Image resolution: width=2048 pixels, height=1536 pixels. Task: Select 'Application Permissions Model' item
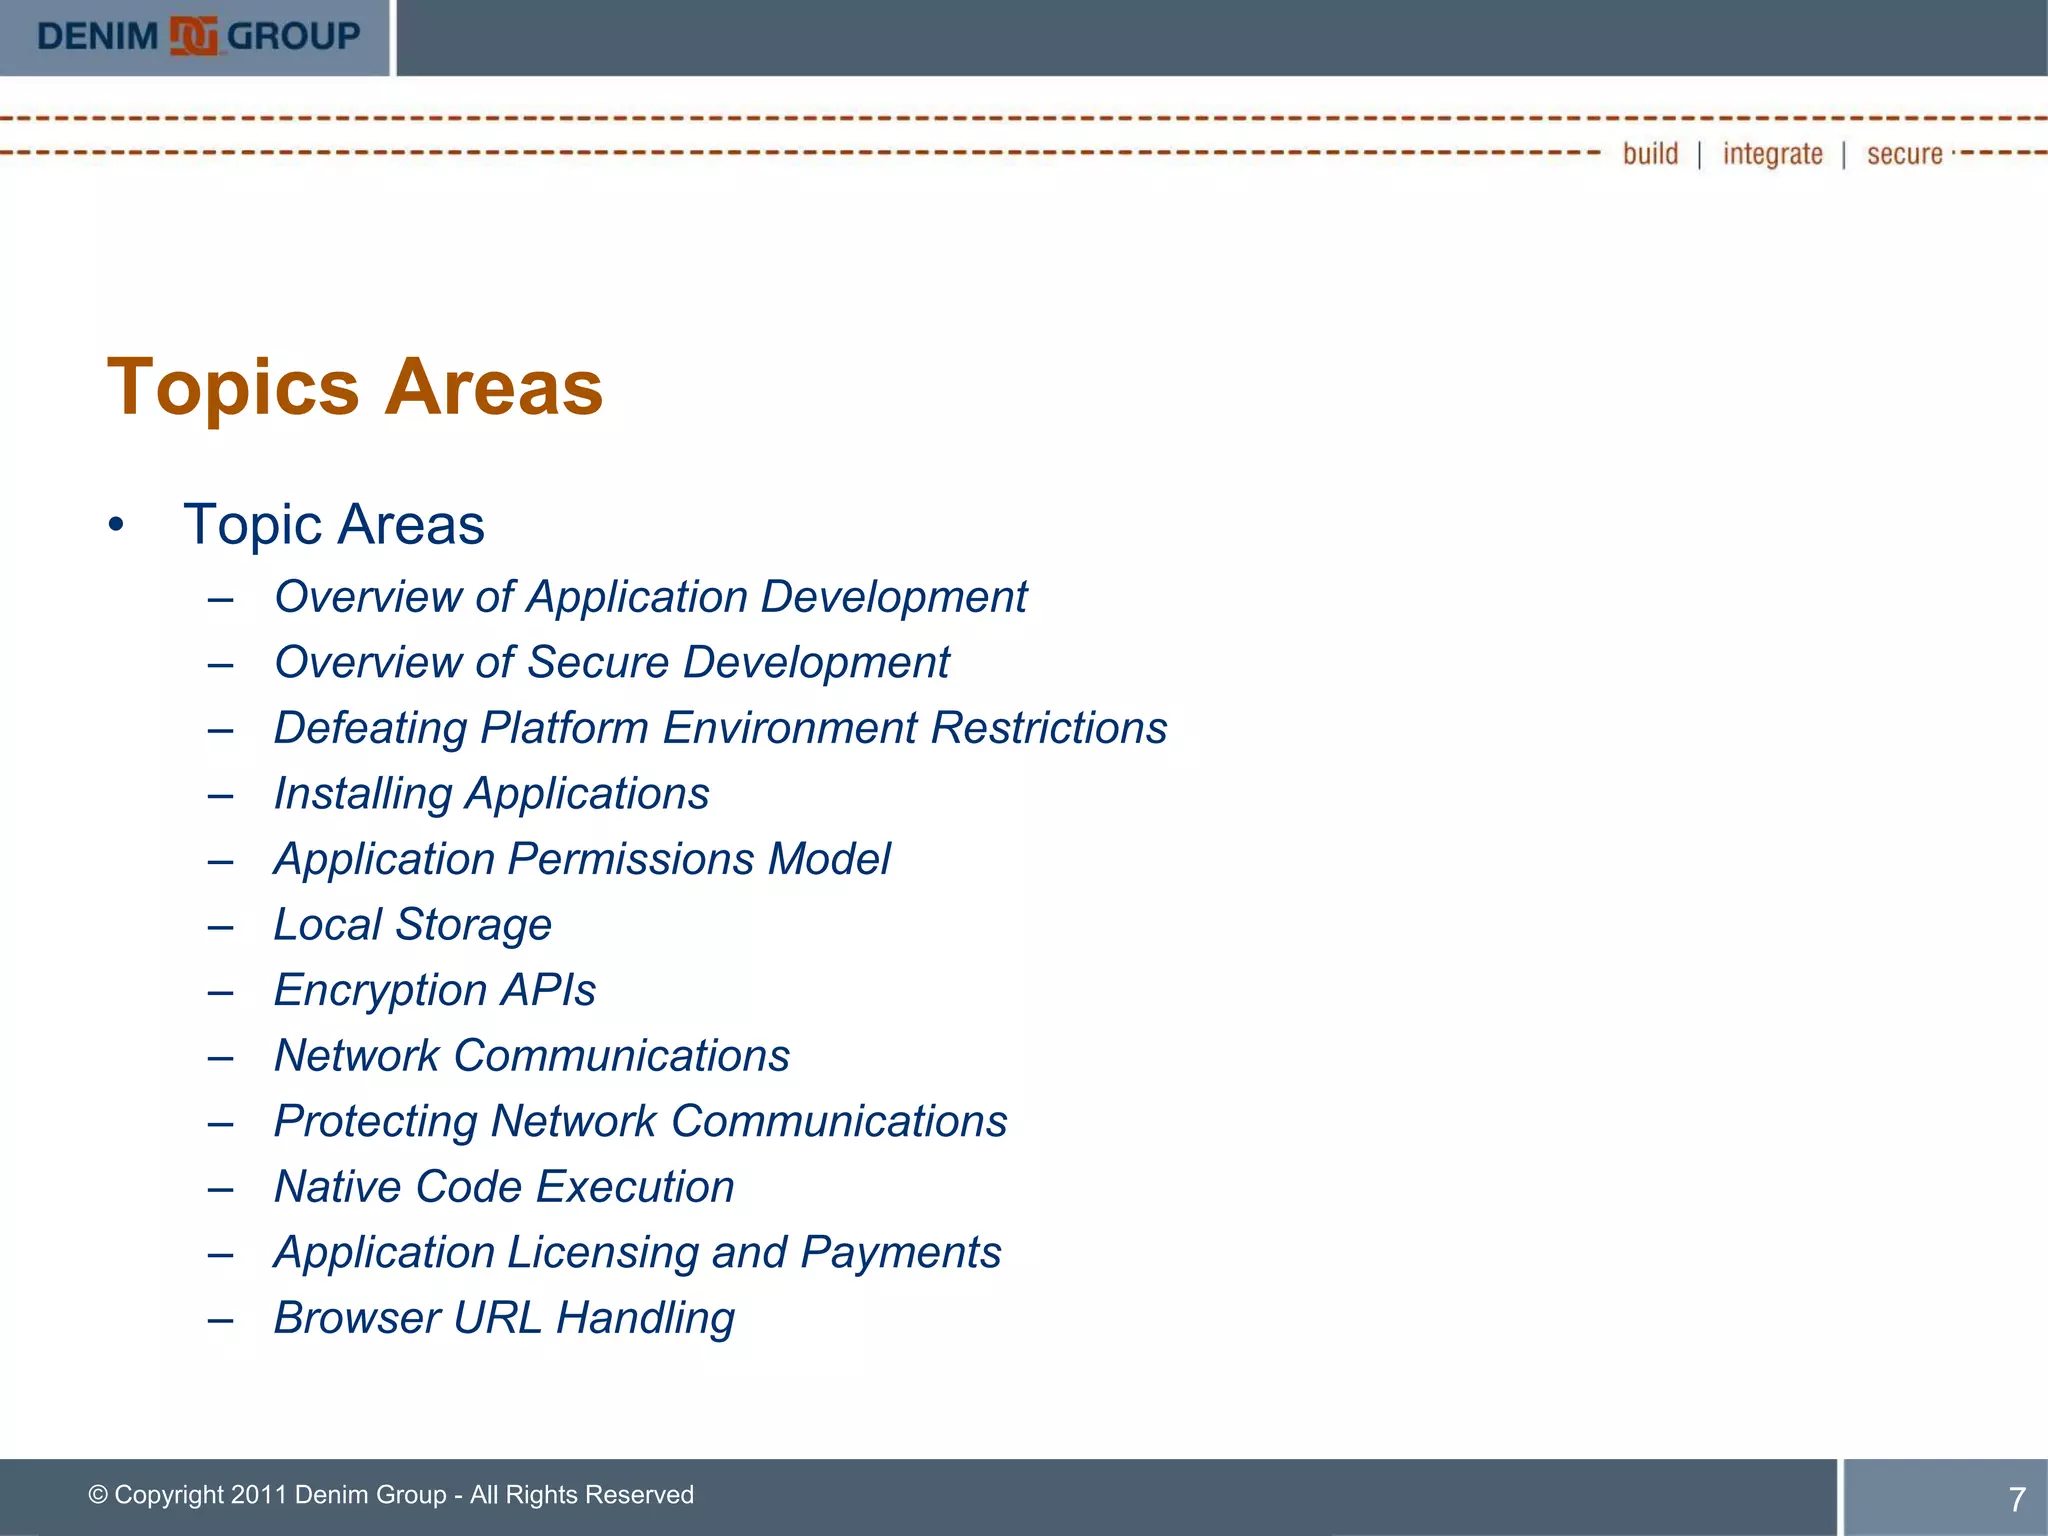point(582,860)
